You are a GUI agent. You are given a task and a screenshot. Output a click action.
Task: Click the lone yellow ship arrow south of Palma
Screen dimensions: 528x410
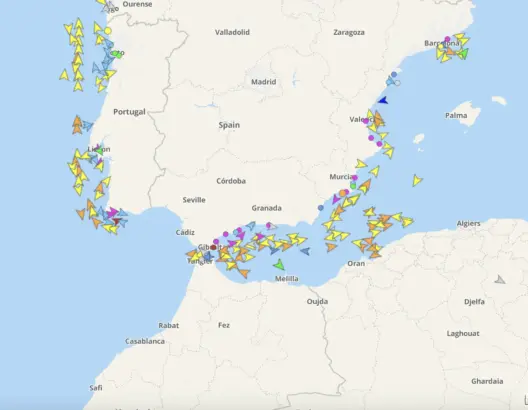tap(417, 180)
